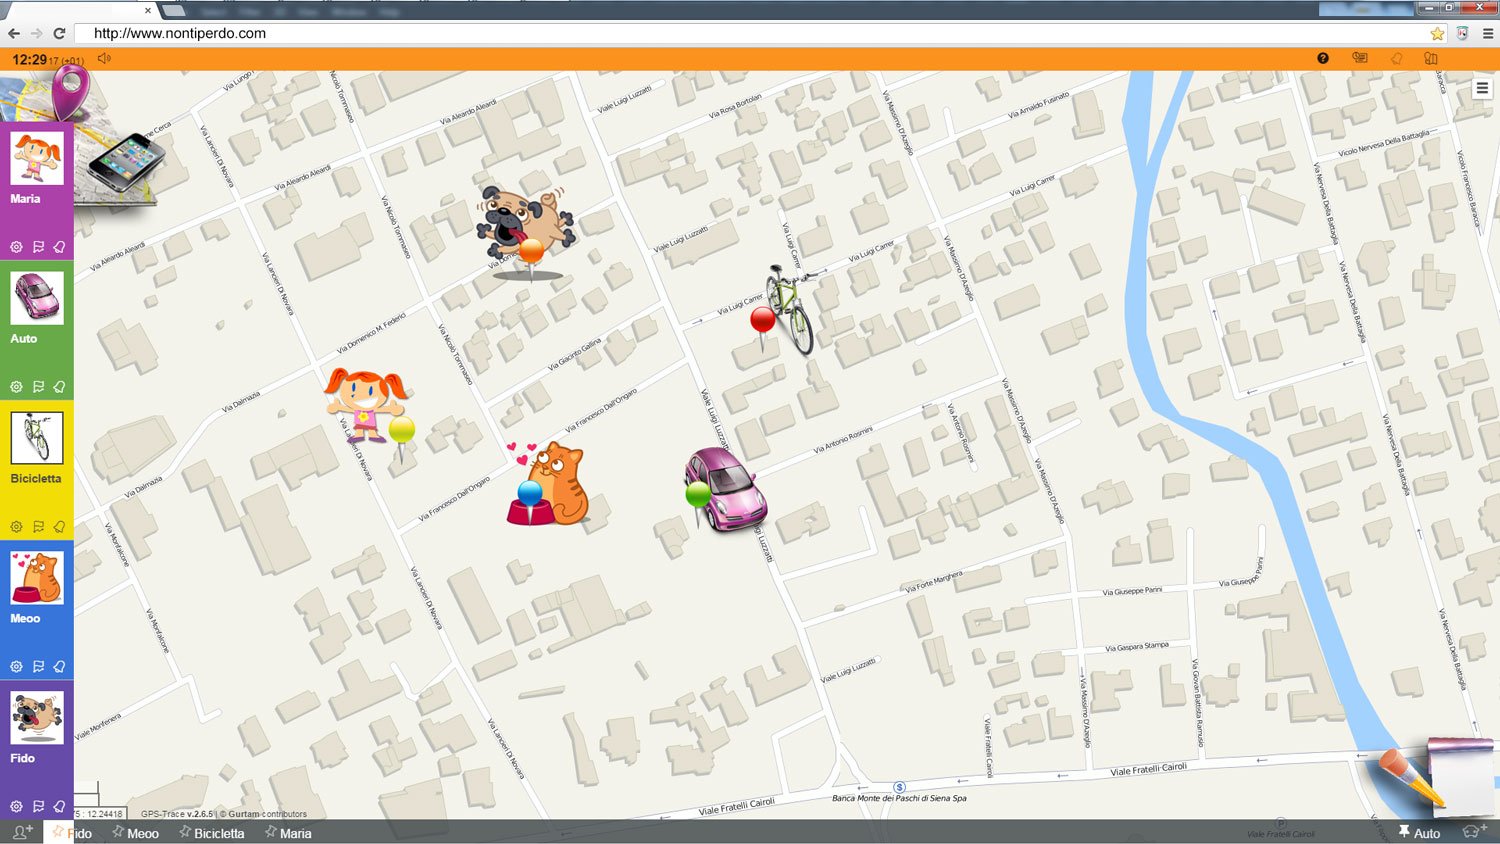Screen dimensions: 1500x844
Task: Click the flag icon on the Fido card
Action: click(x=38, y=806)
